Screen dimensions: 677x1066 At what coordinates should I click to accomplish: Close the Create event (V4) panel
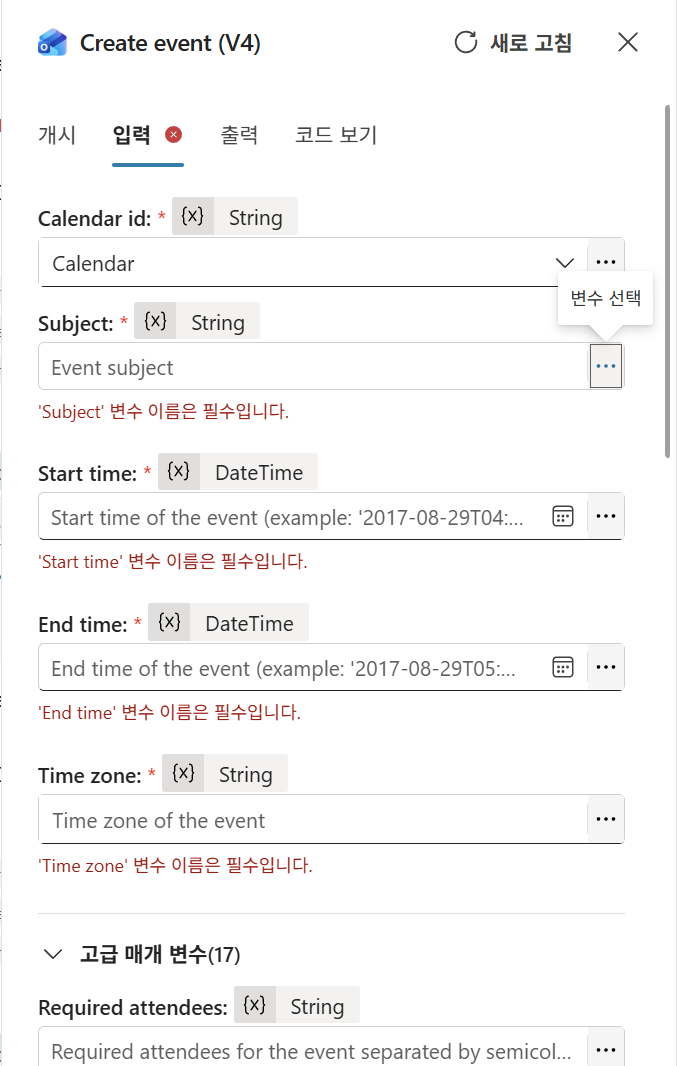tap(627, 42)
